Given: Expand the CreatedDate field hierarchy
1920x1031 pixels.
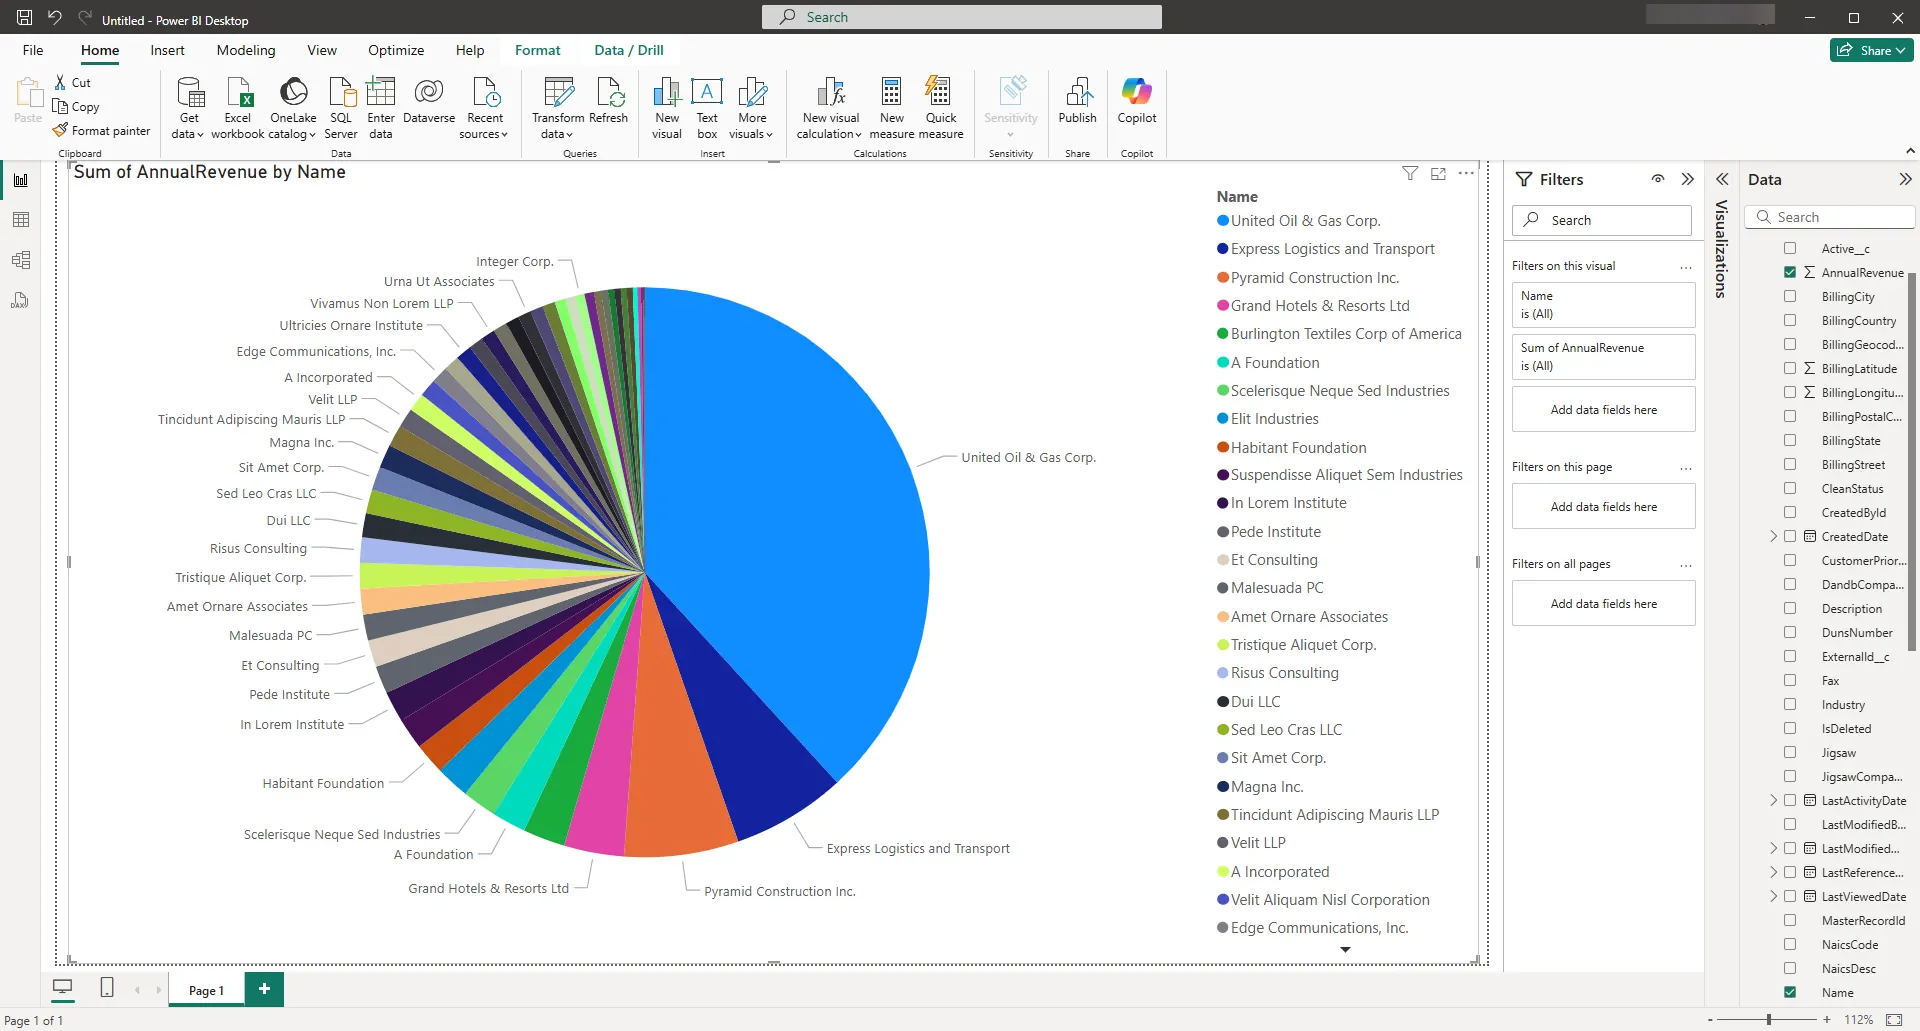Looking at the screenshot, I should click(1773, 537).
